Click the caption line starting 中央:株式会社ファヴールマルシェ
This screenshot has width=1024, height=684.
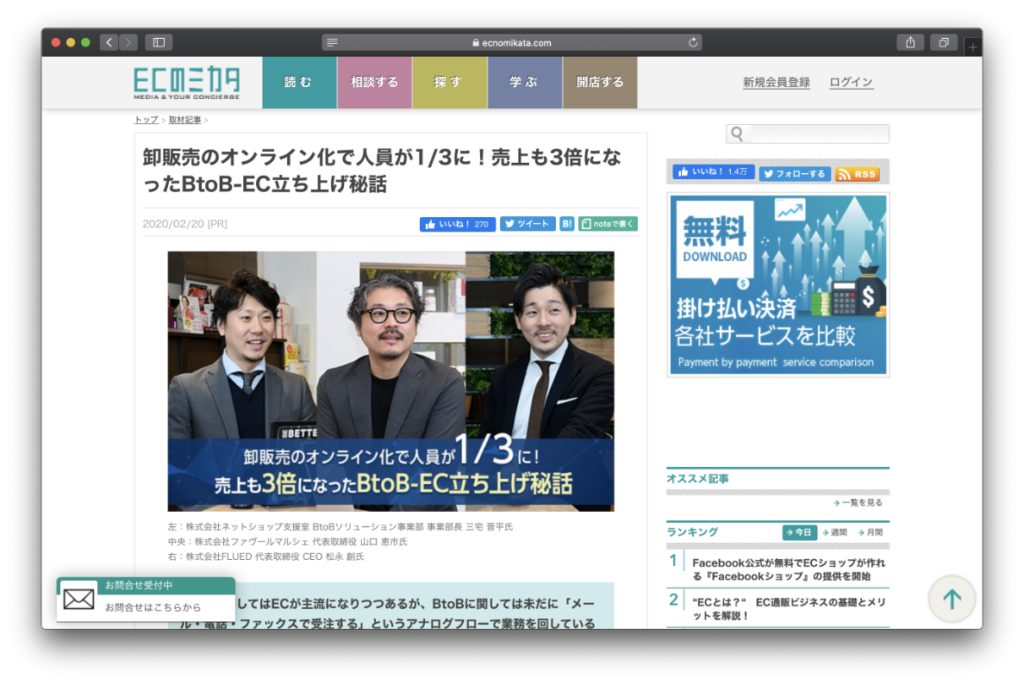[287, 542]
